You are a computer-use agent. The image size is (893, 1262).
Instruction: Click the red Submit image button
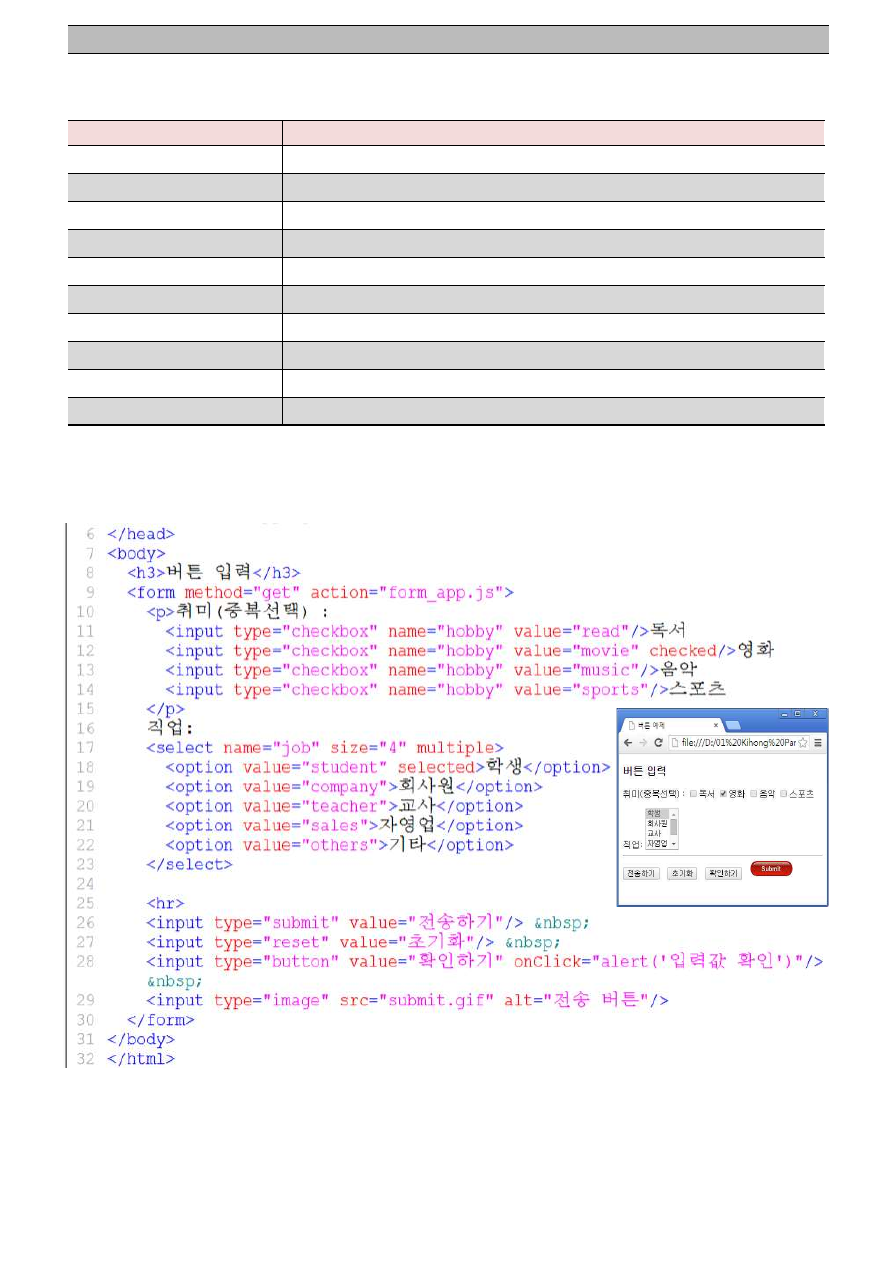[x=770, y=869]
